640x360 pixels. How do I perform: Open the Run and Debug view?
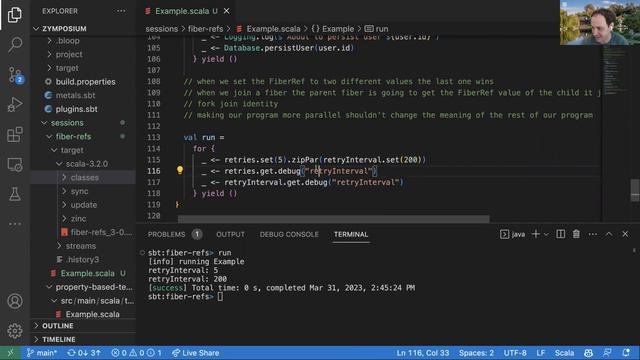[15, 104]
